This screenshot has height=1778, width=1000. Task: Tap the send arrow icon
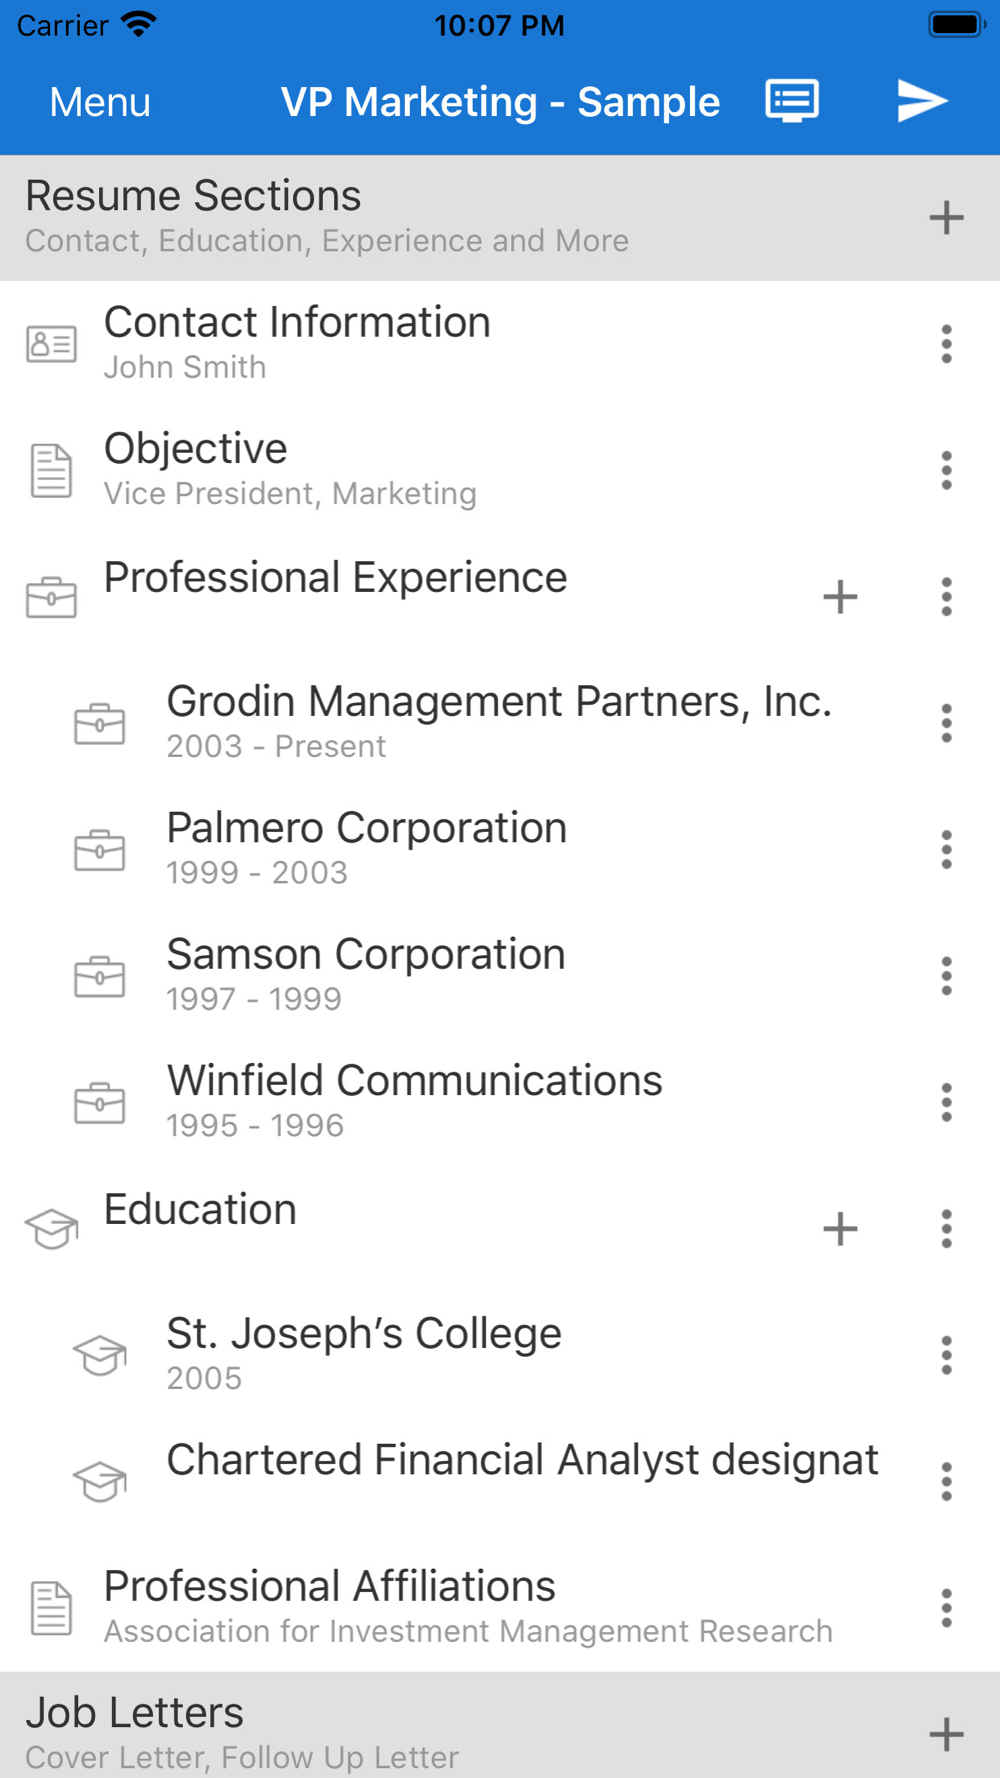[x=921, y=101]
